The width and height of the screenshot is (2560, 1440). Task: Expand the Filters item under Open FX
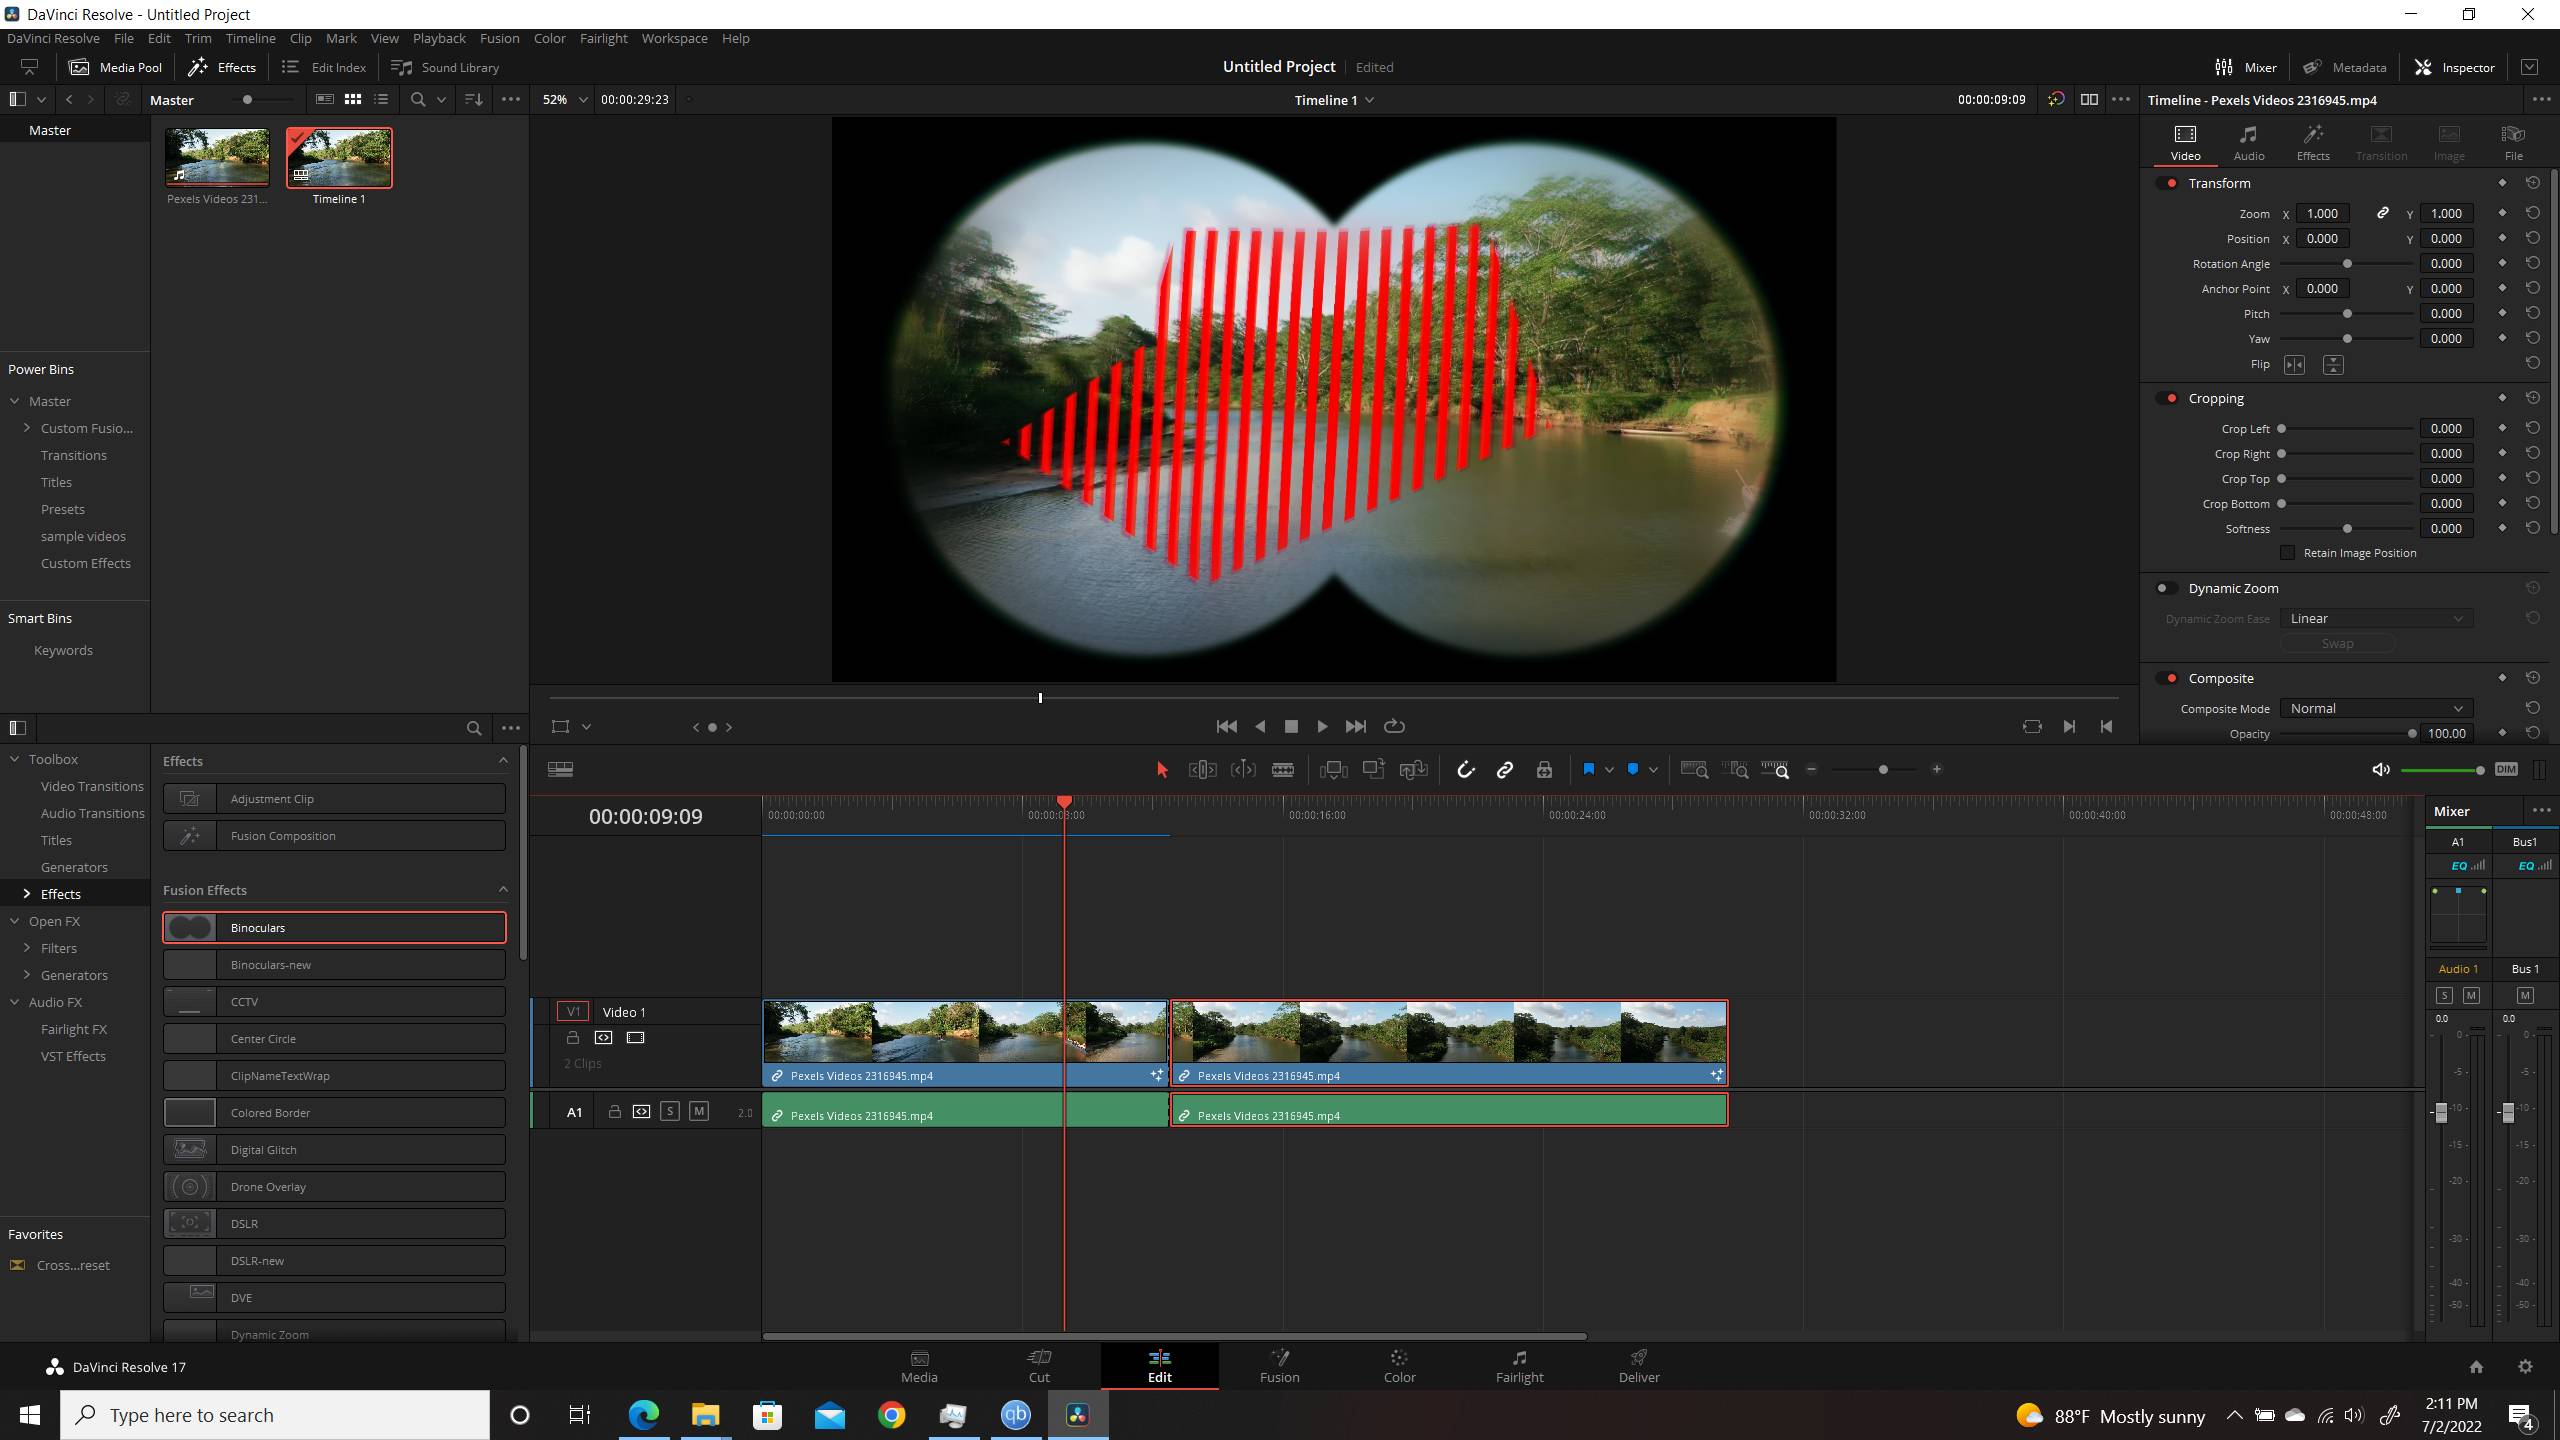(27, 948)
